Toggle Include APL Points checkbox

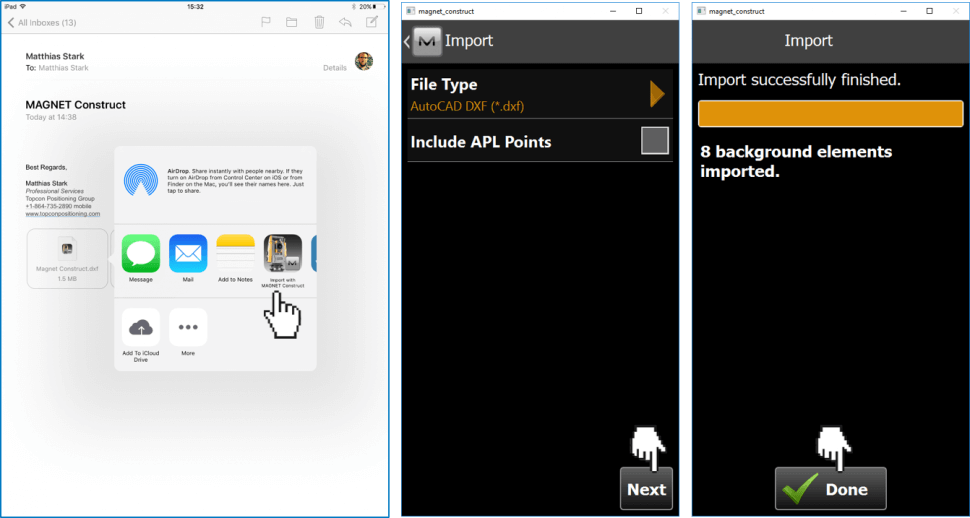(x=655, y=140)
